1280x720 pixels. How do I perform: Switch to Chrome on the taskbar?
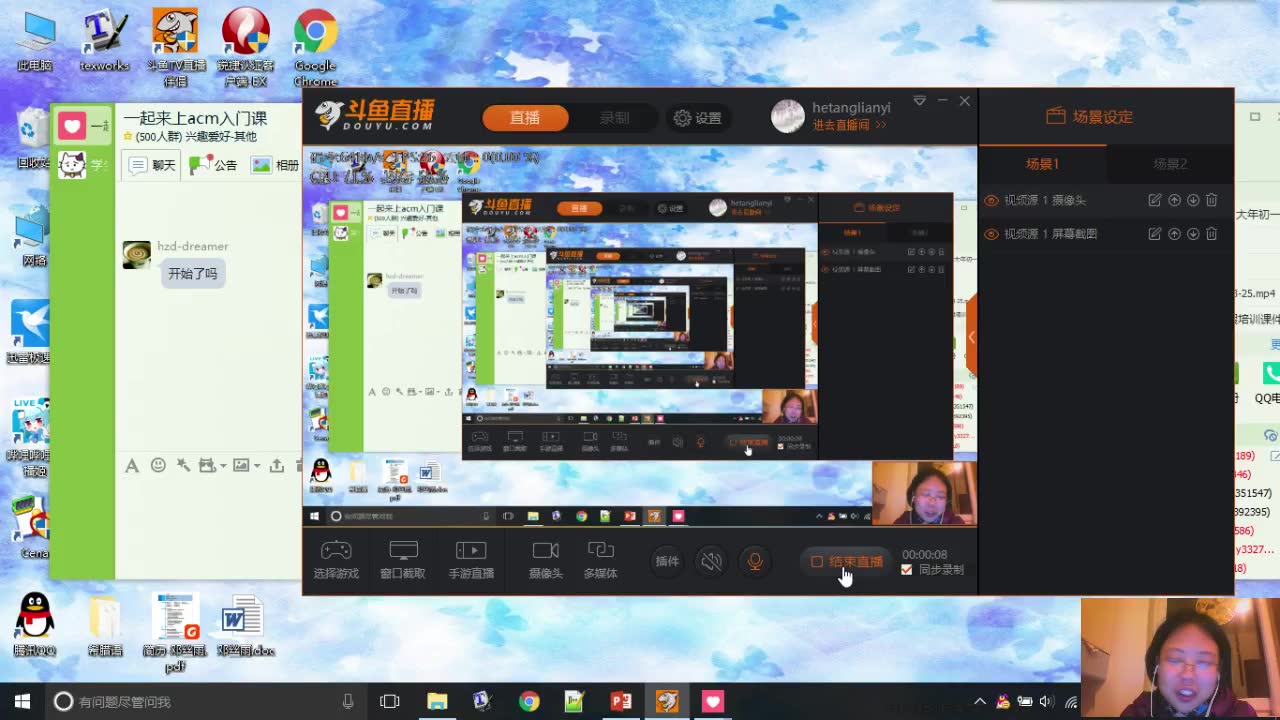529,702
